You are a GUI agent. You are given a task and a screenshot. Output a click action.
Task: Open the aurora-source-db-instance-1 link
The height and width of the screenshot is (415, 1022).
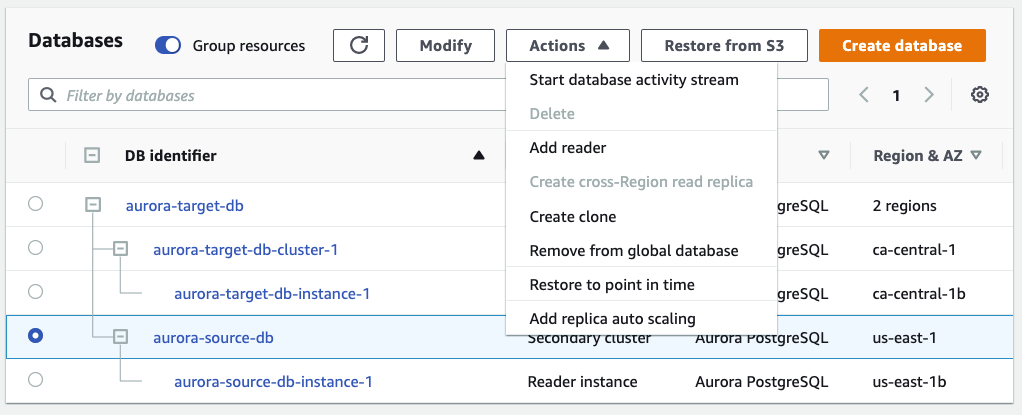(273, 381)
